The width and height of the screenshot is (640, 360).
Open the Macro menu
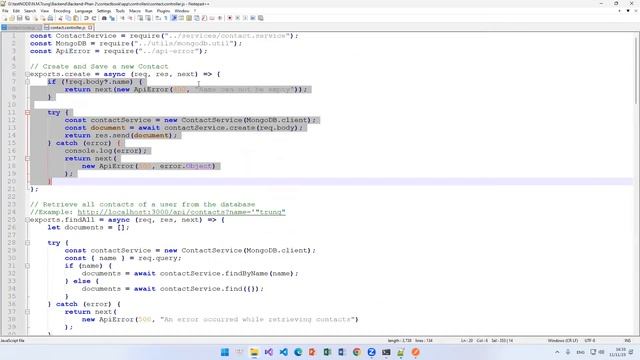pyautogui.click(x=135, y=11)
